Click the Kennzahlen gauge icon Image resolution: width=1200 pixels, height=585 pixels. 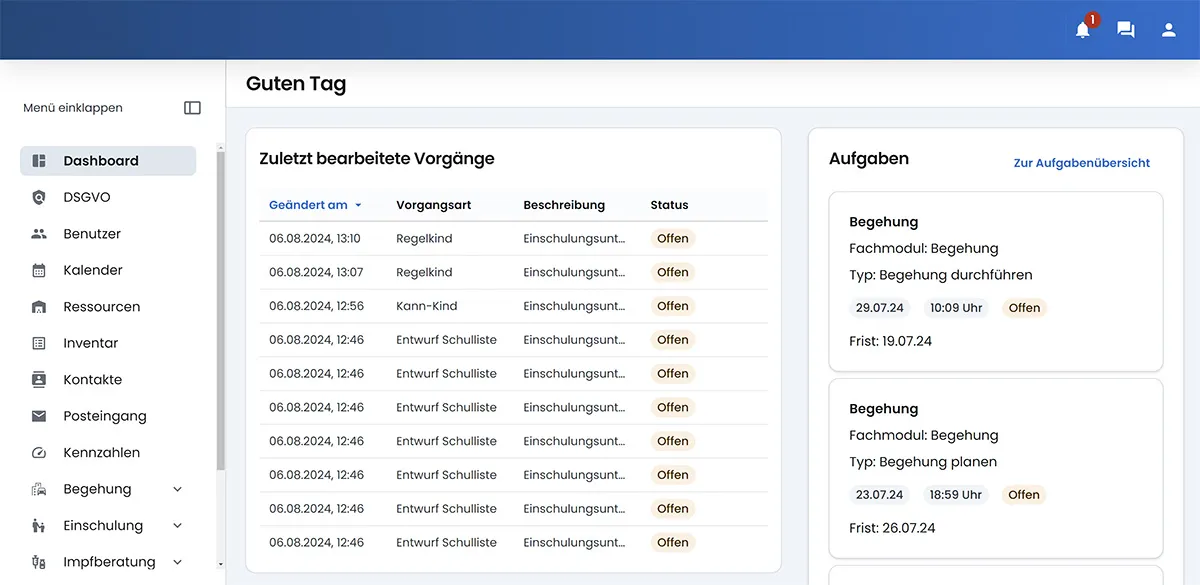pos(39,453)
